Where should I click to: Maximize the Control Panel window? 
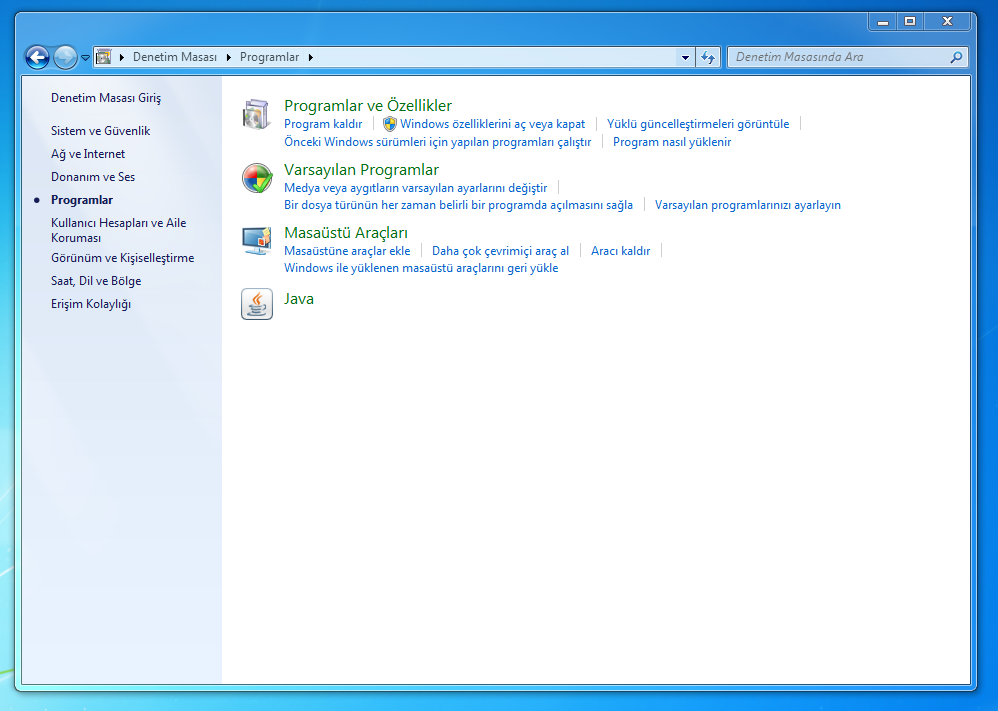pyautogui.click(x=910, y=22)
